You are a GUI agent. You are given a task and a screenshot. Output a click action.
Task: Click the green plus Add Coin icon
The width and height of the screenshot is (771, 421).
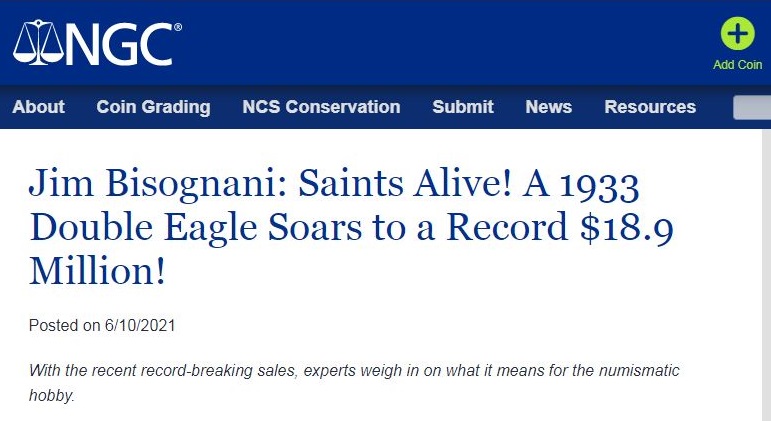(x=737, y=35)
